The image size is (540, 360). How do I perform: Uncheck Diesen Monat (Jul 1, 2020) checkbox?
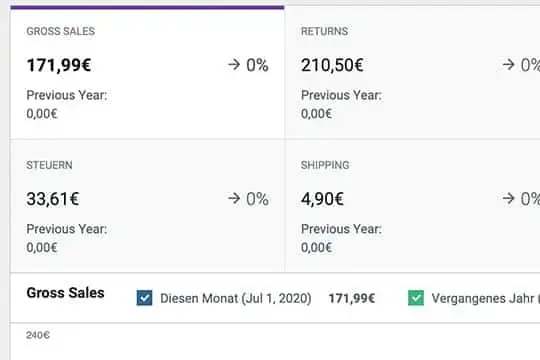(144, 298)
